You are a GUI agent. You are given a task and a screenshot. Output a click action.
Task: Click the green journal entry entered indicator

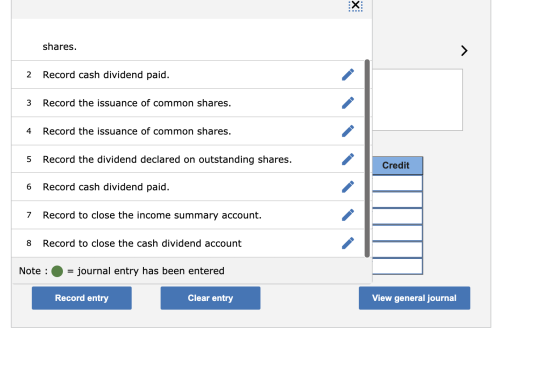(57, 271)
